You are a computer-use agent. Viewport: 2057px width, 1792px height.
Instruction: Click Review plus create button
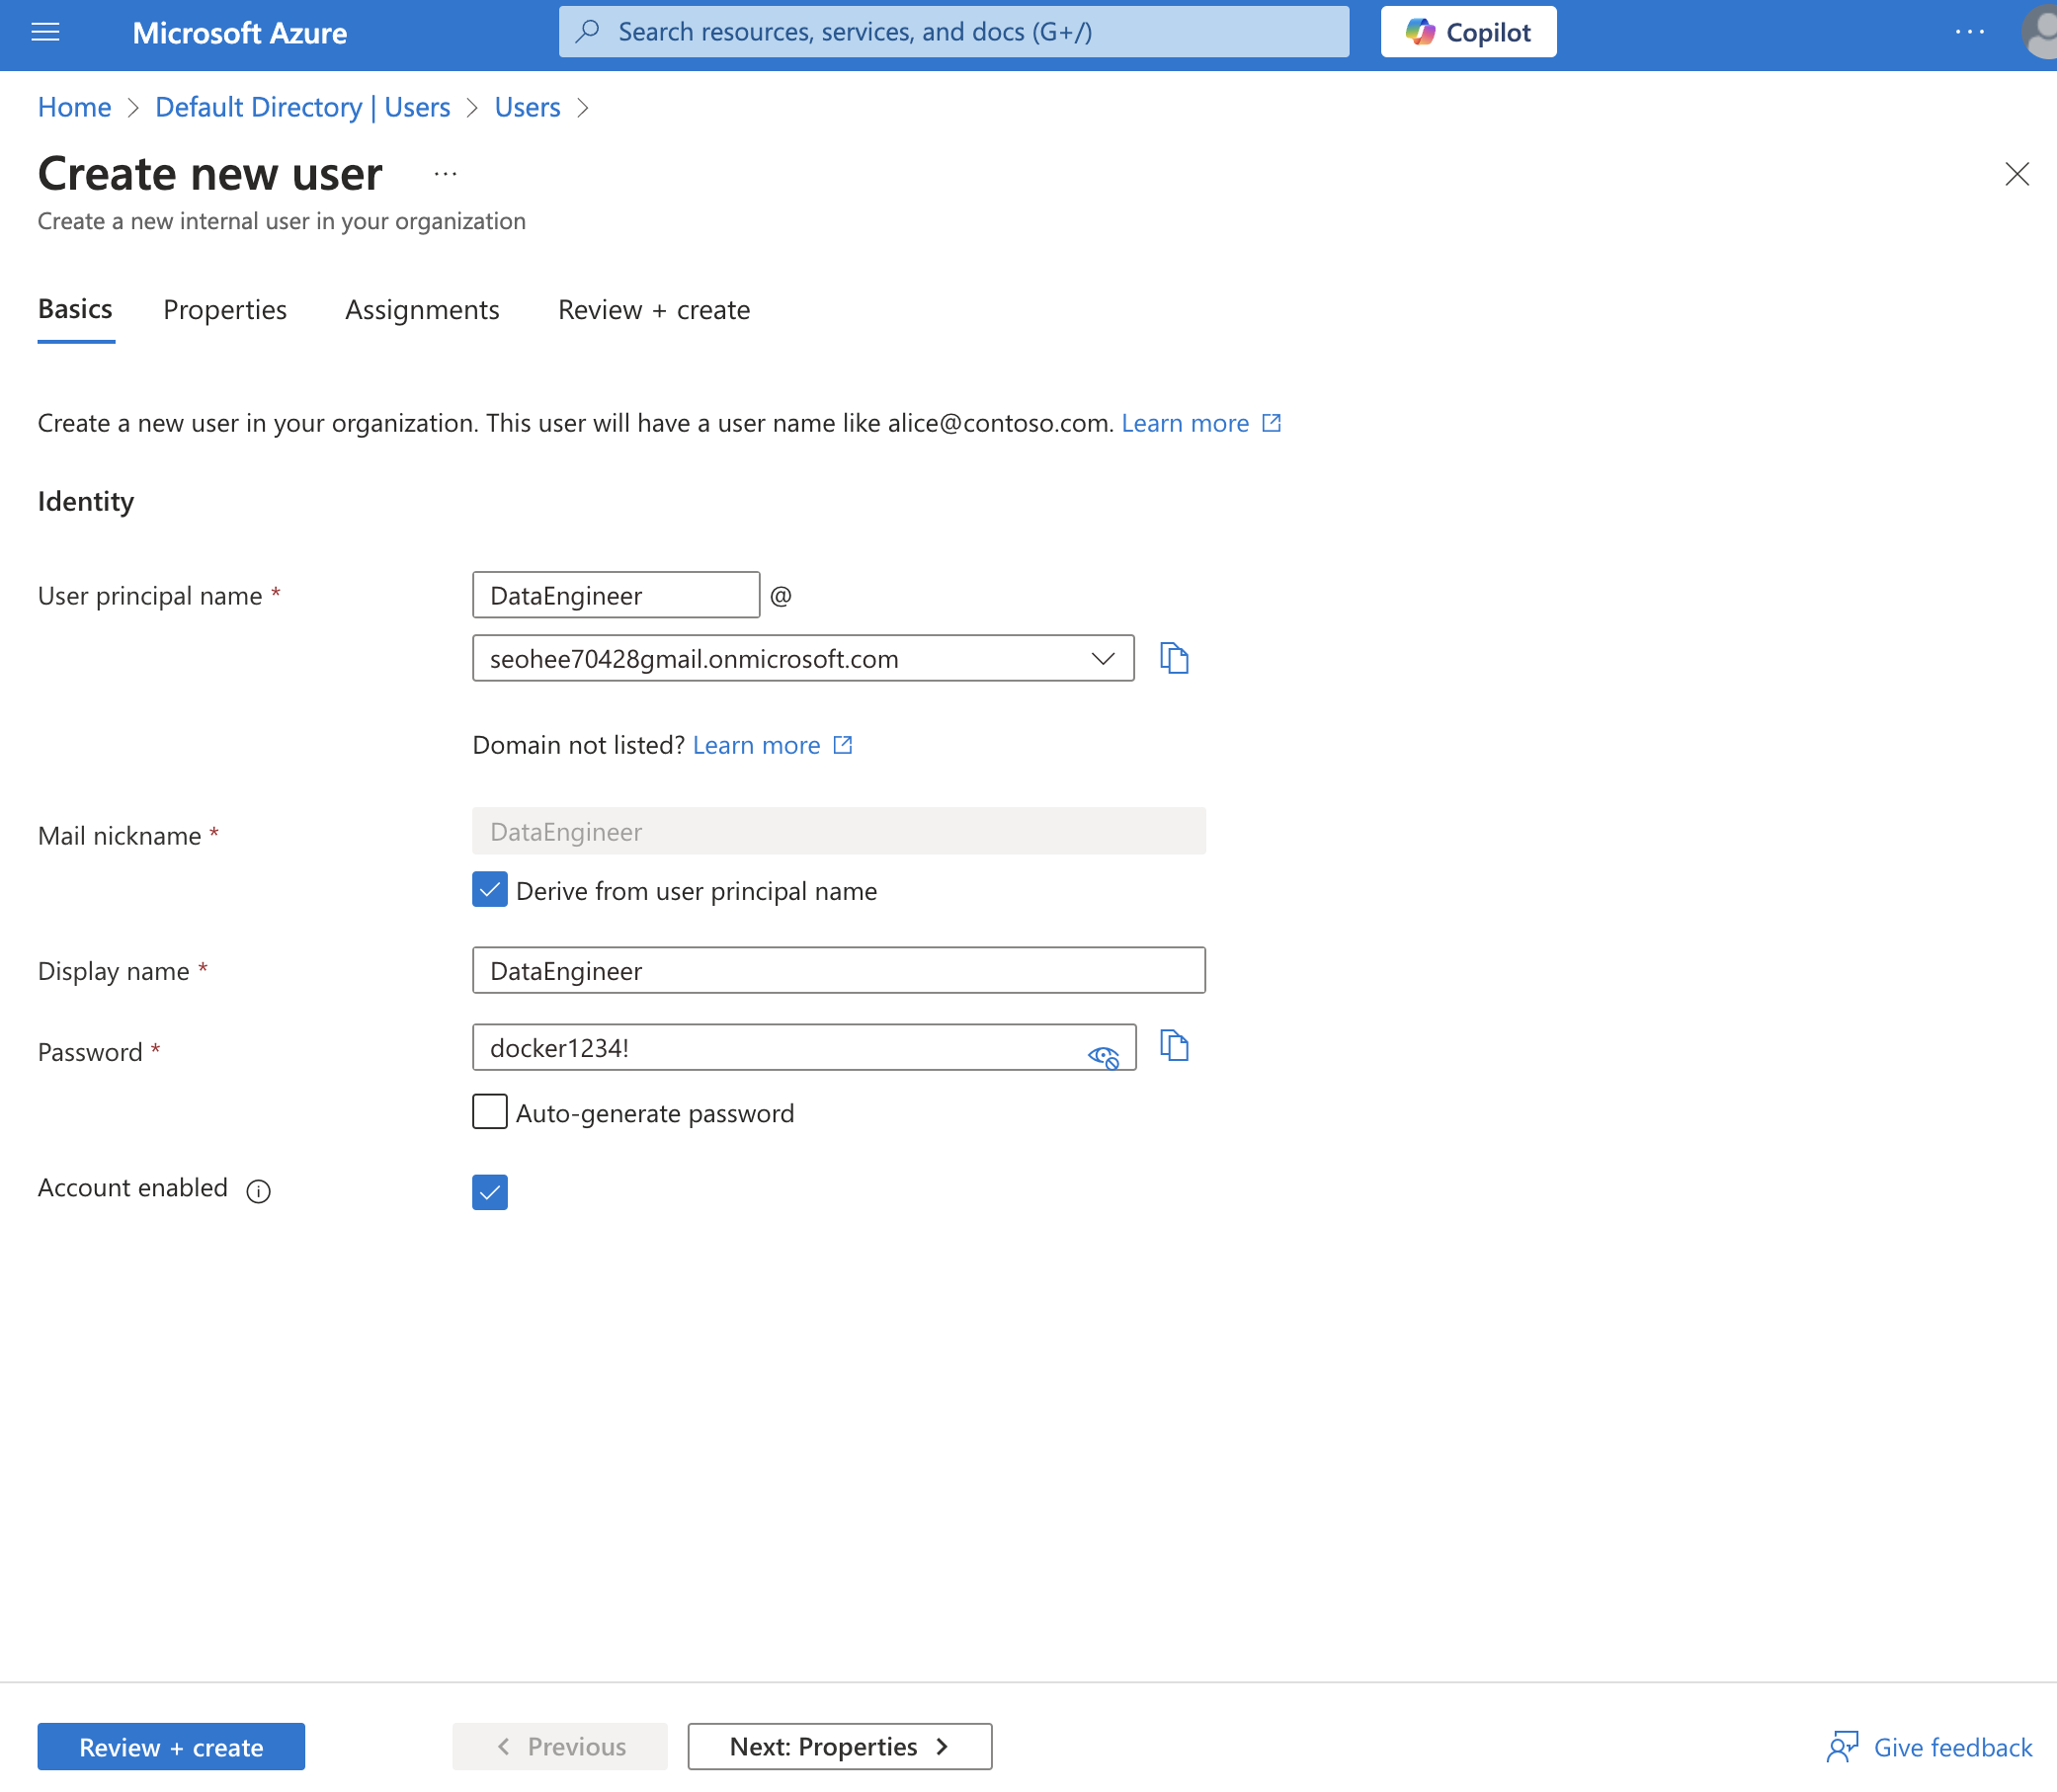[x=172, y=1745]
